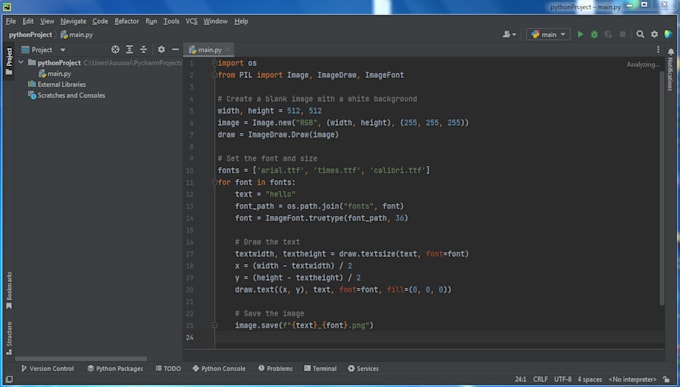Select Scratches and Consoles tree item

coord(66,95)
